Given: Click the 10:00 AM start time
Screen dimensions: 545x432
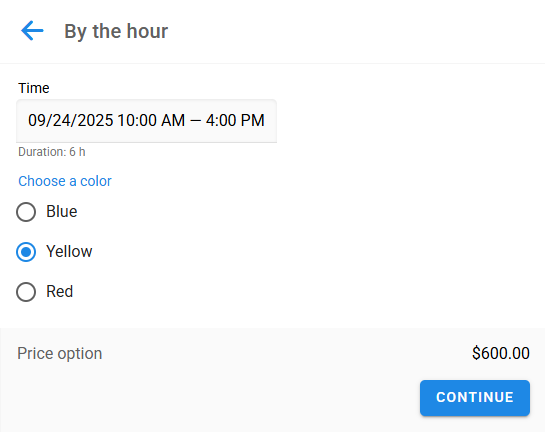Looking at the screenshot, I should click(x=151, y=120).
